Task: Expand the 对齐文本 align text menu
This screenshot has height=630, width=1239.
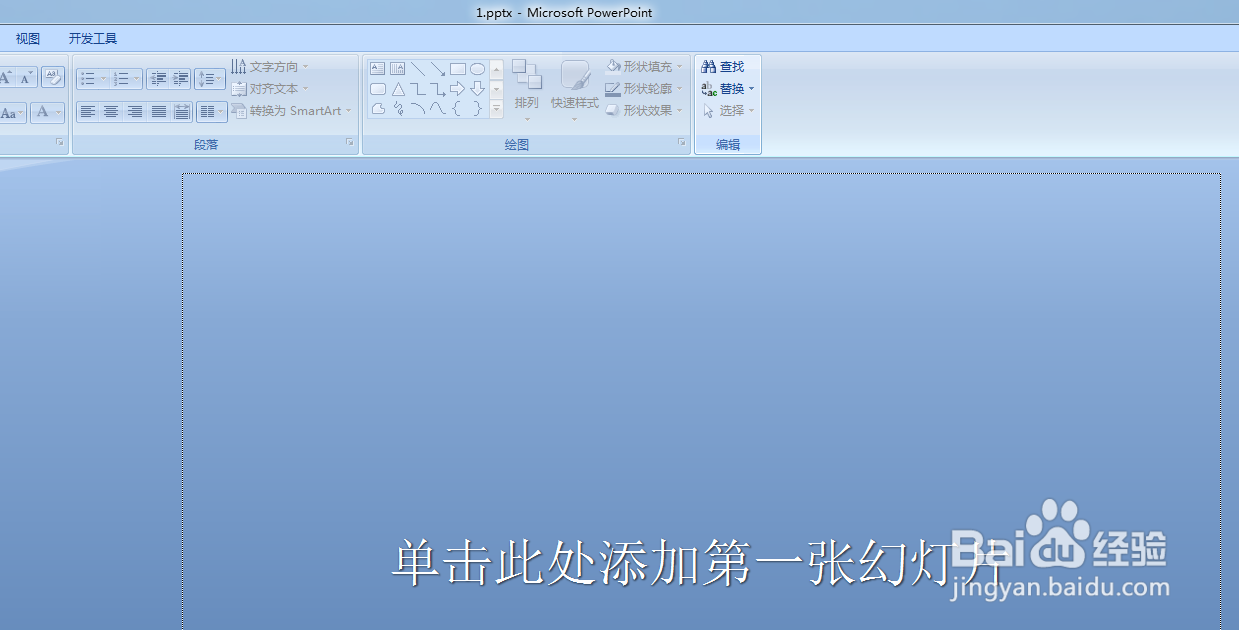Action: click(270, 89)
